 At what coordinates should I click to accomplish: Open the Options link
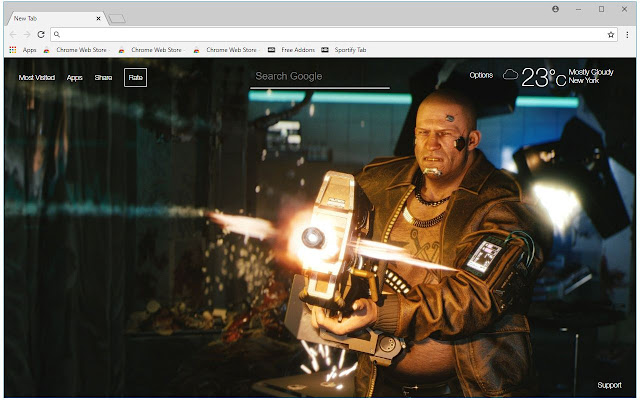pos(481,75)
